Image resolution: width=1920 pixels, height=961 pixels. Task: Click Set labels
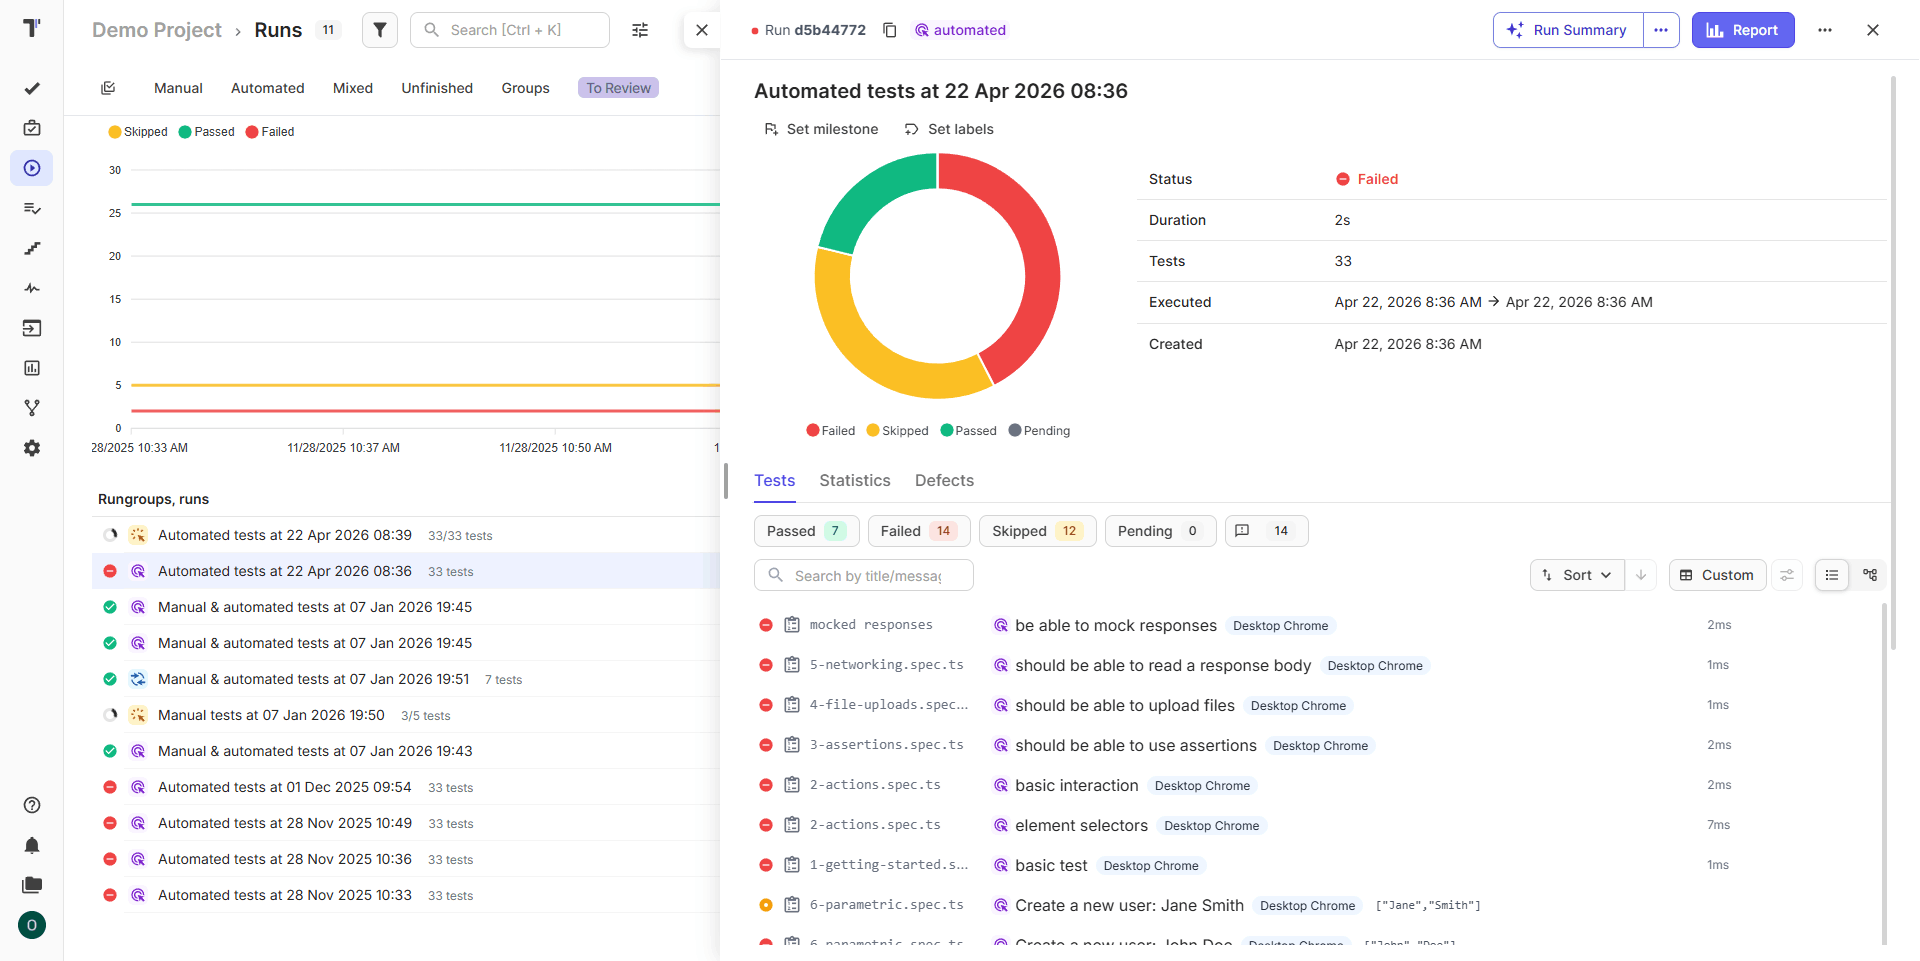coord(949,129)
